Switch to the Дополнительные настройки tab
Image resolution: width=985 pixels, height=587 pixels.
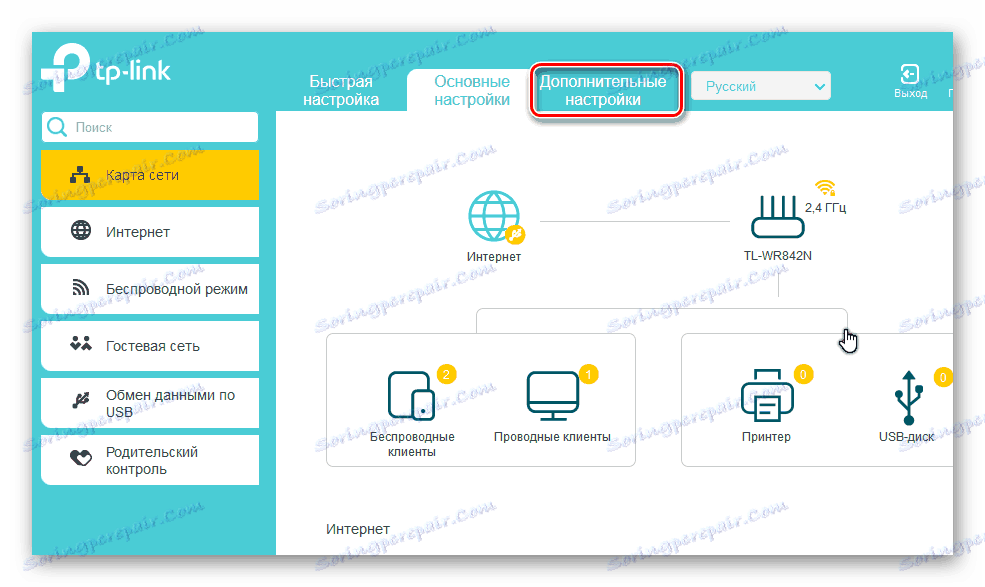tap(606, 90)
